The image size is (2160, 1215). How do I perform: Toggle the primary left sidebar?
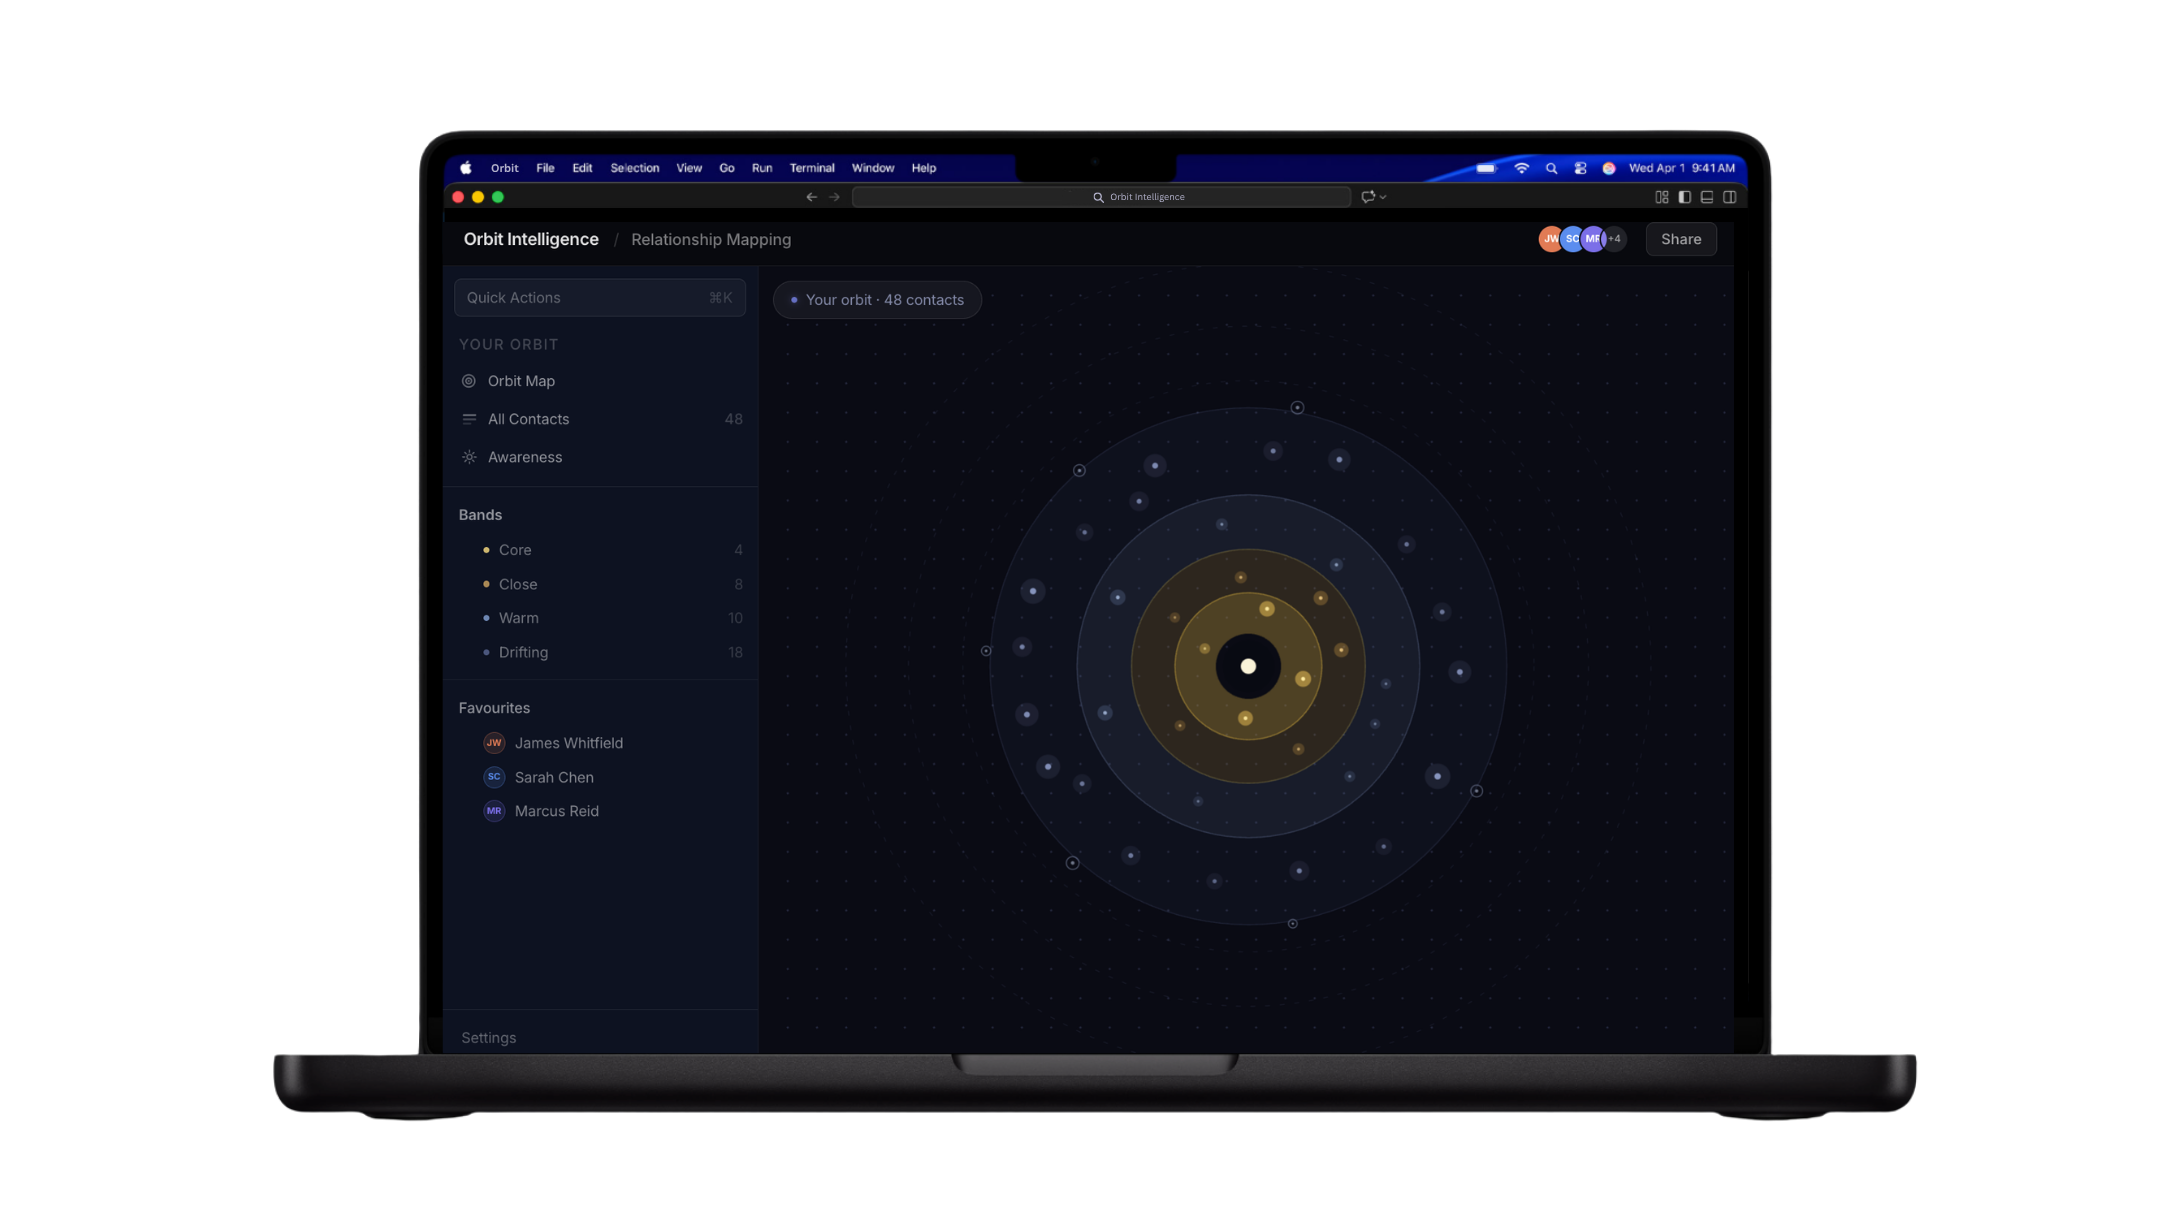pos(1685,197)
